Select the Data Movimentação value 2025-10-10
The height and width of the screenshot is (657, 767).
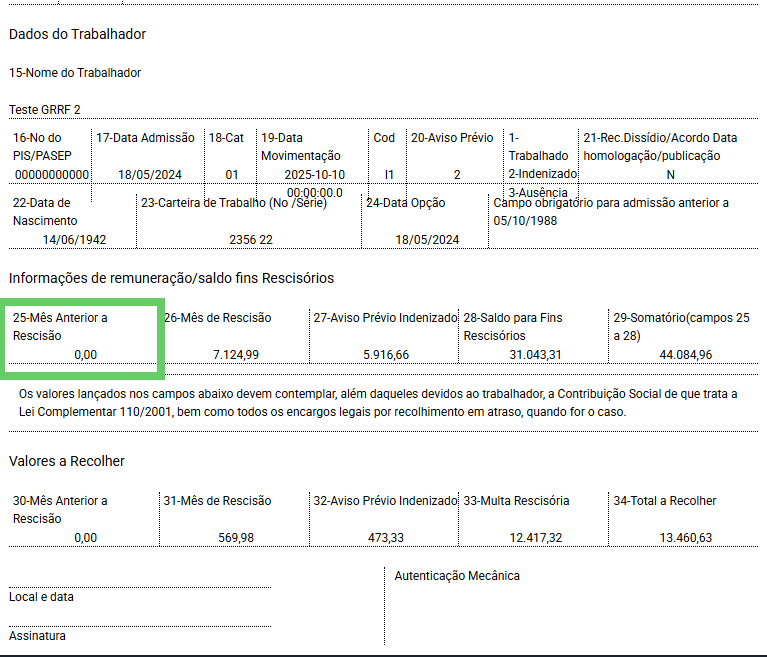click(315, 175)
